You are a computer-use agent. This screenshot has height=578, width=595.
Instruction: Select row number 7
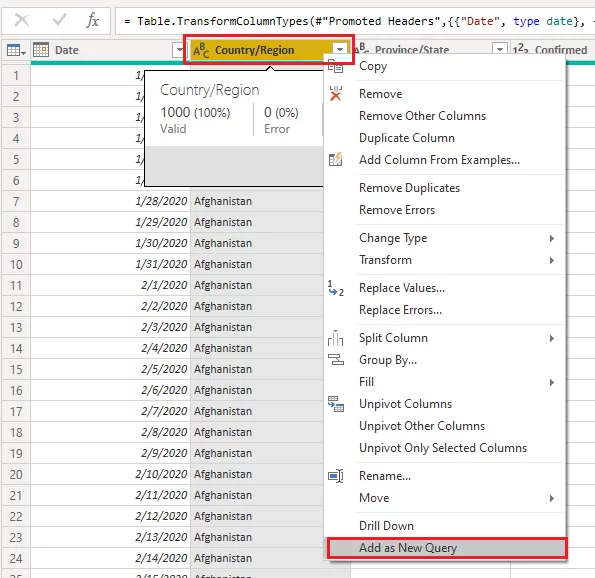16,202
